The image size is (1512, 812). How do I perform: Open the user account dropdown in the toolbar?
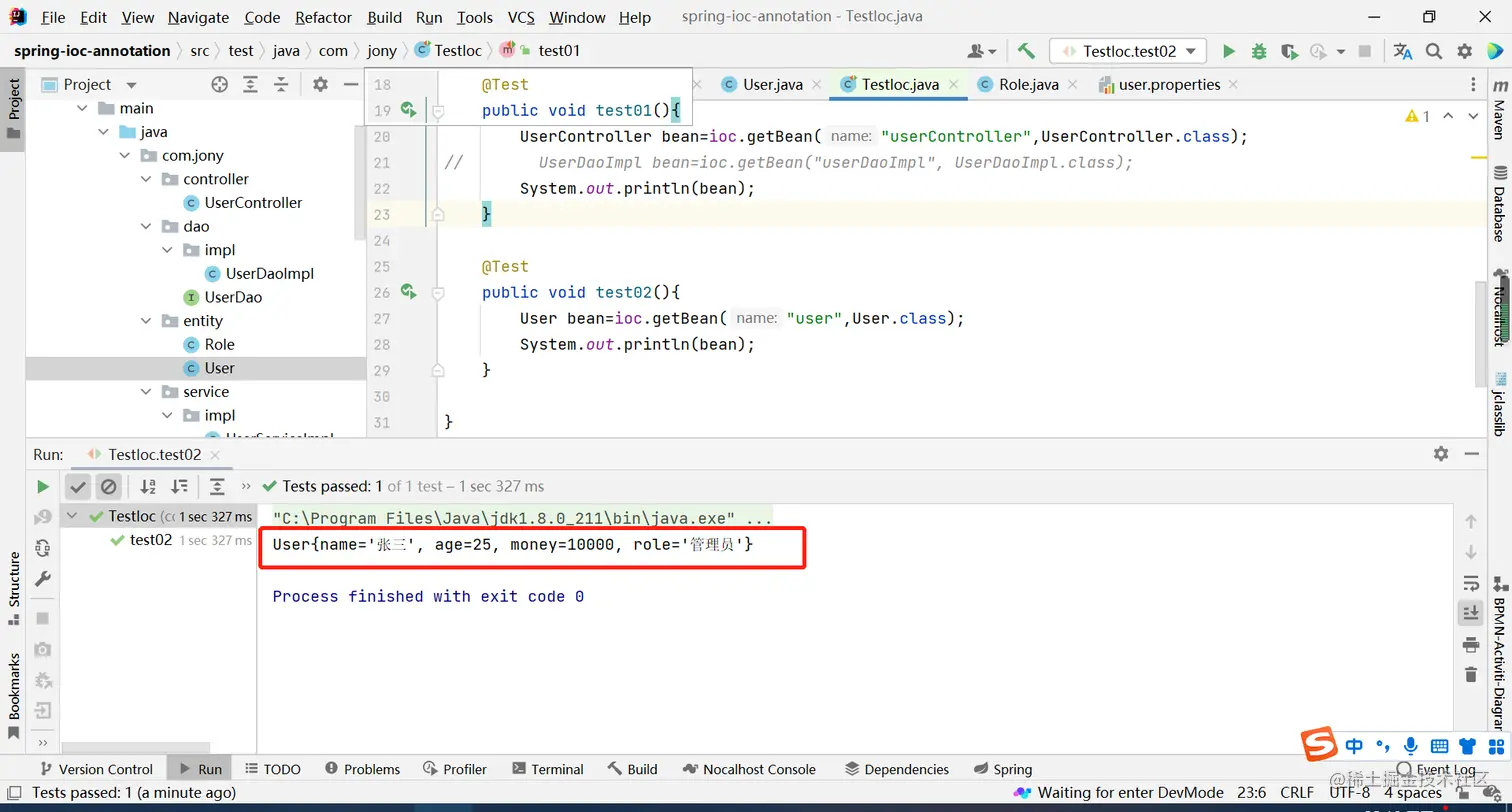(x=982, y=51)
